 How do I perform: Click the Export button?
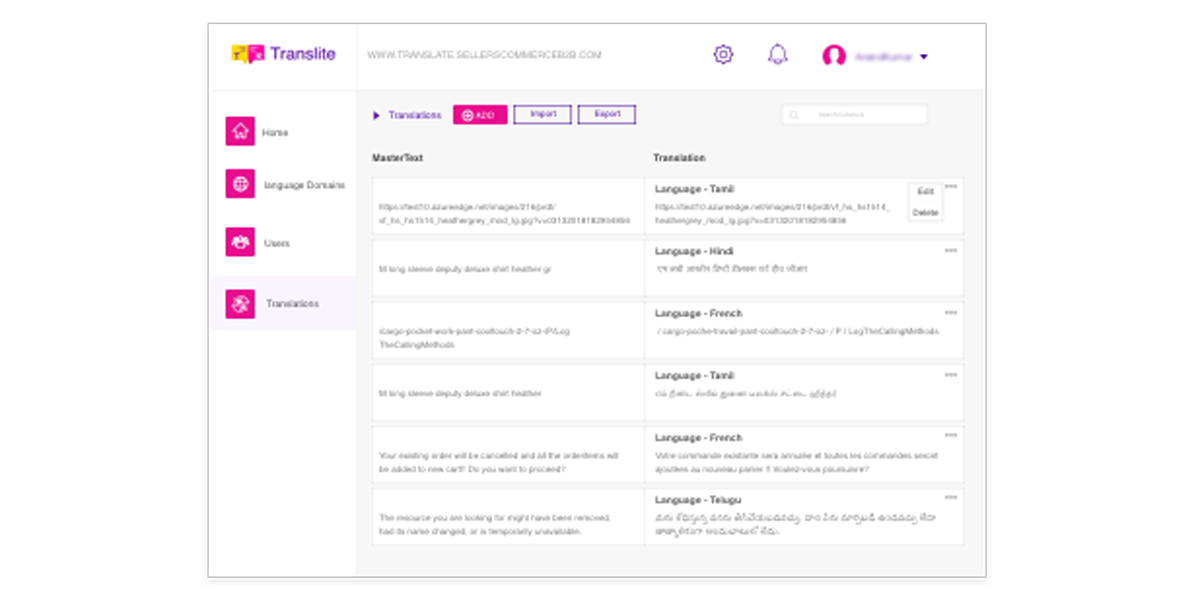[607, 115]
